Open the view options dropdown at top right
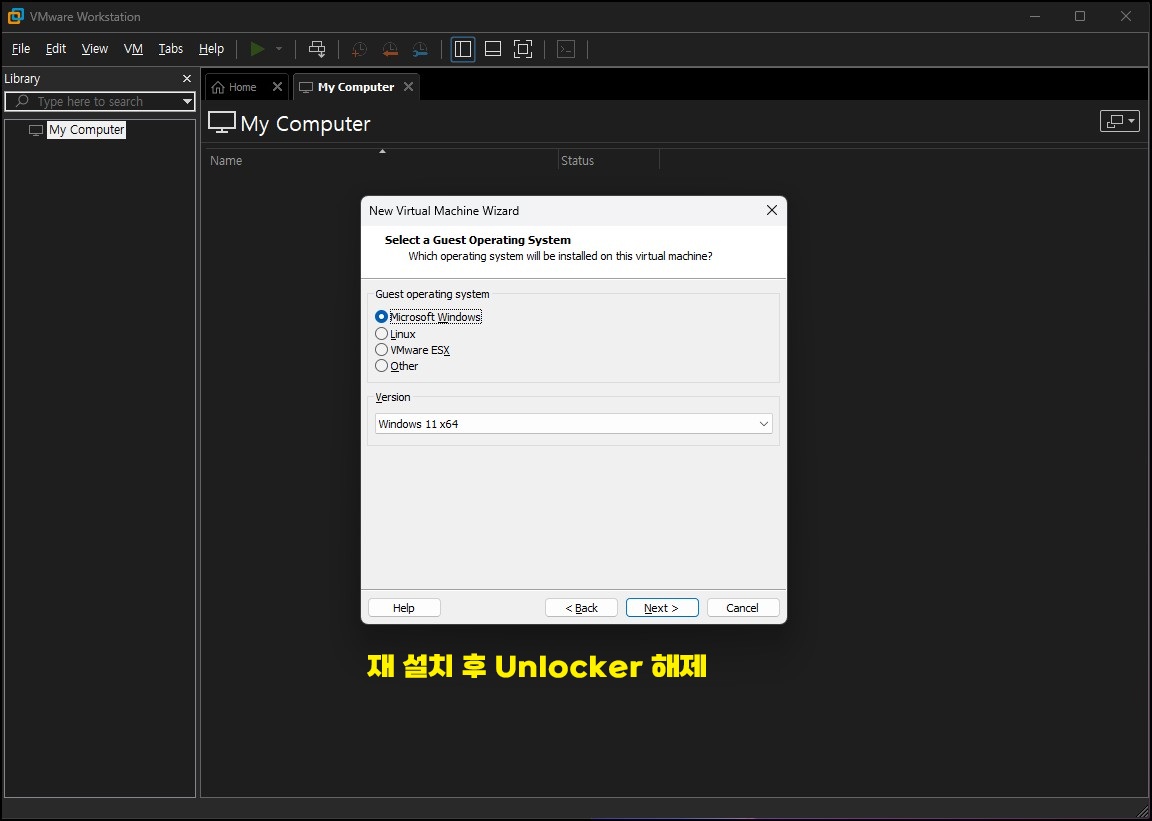1152x821 pixels. (1120, 121)
